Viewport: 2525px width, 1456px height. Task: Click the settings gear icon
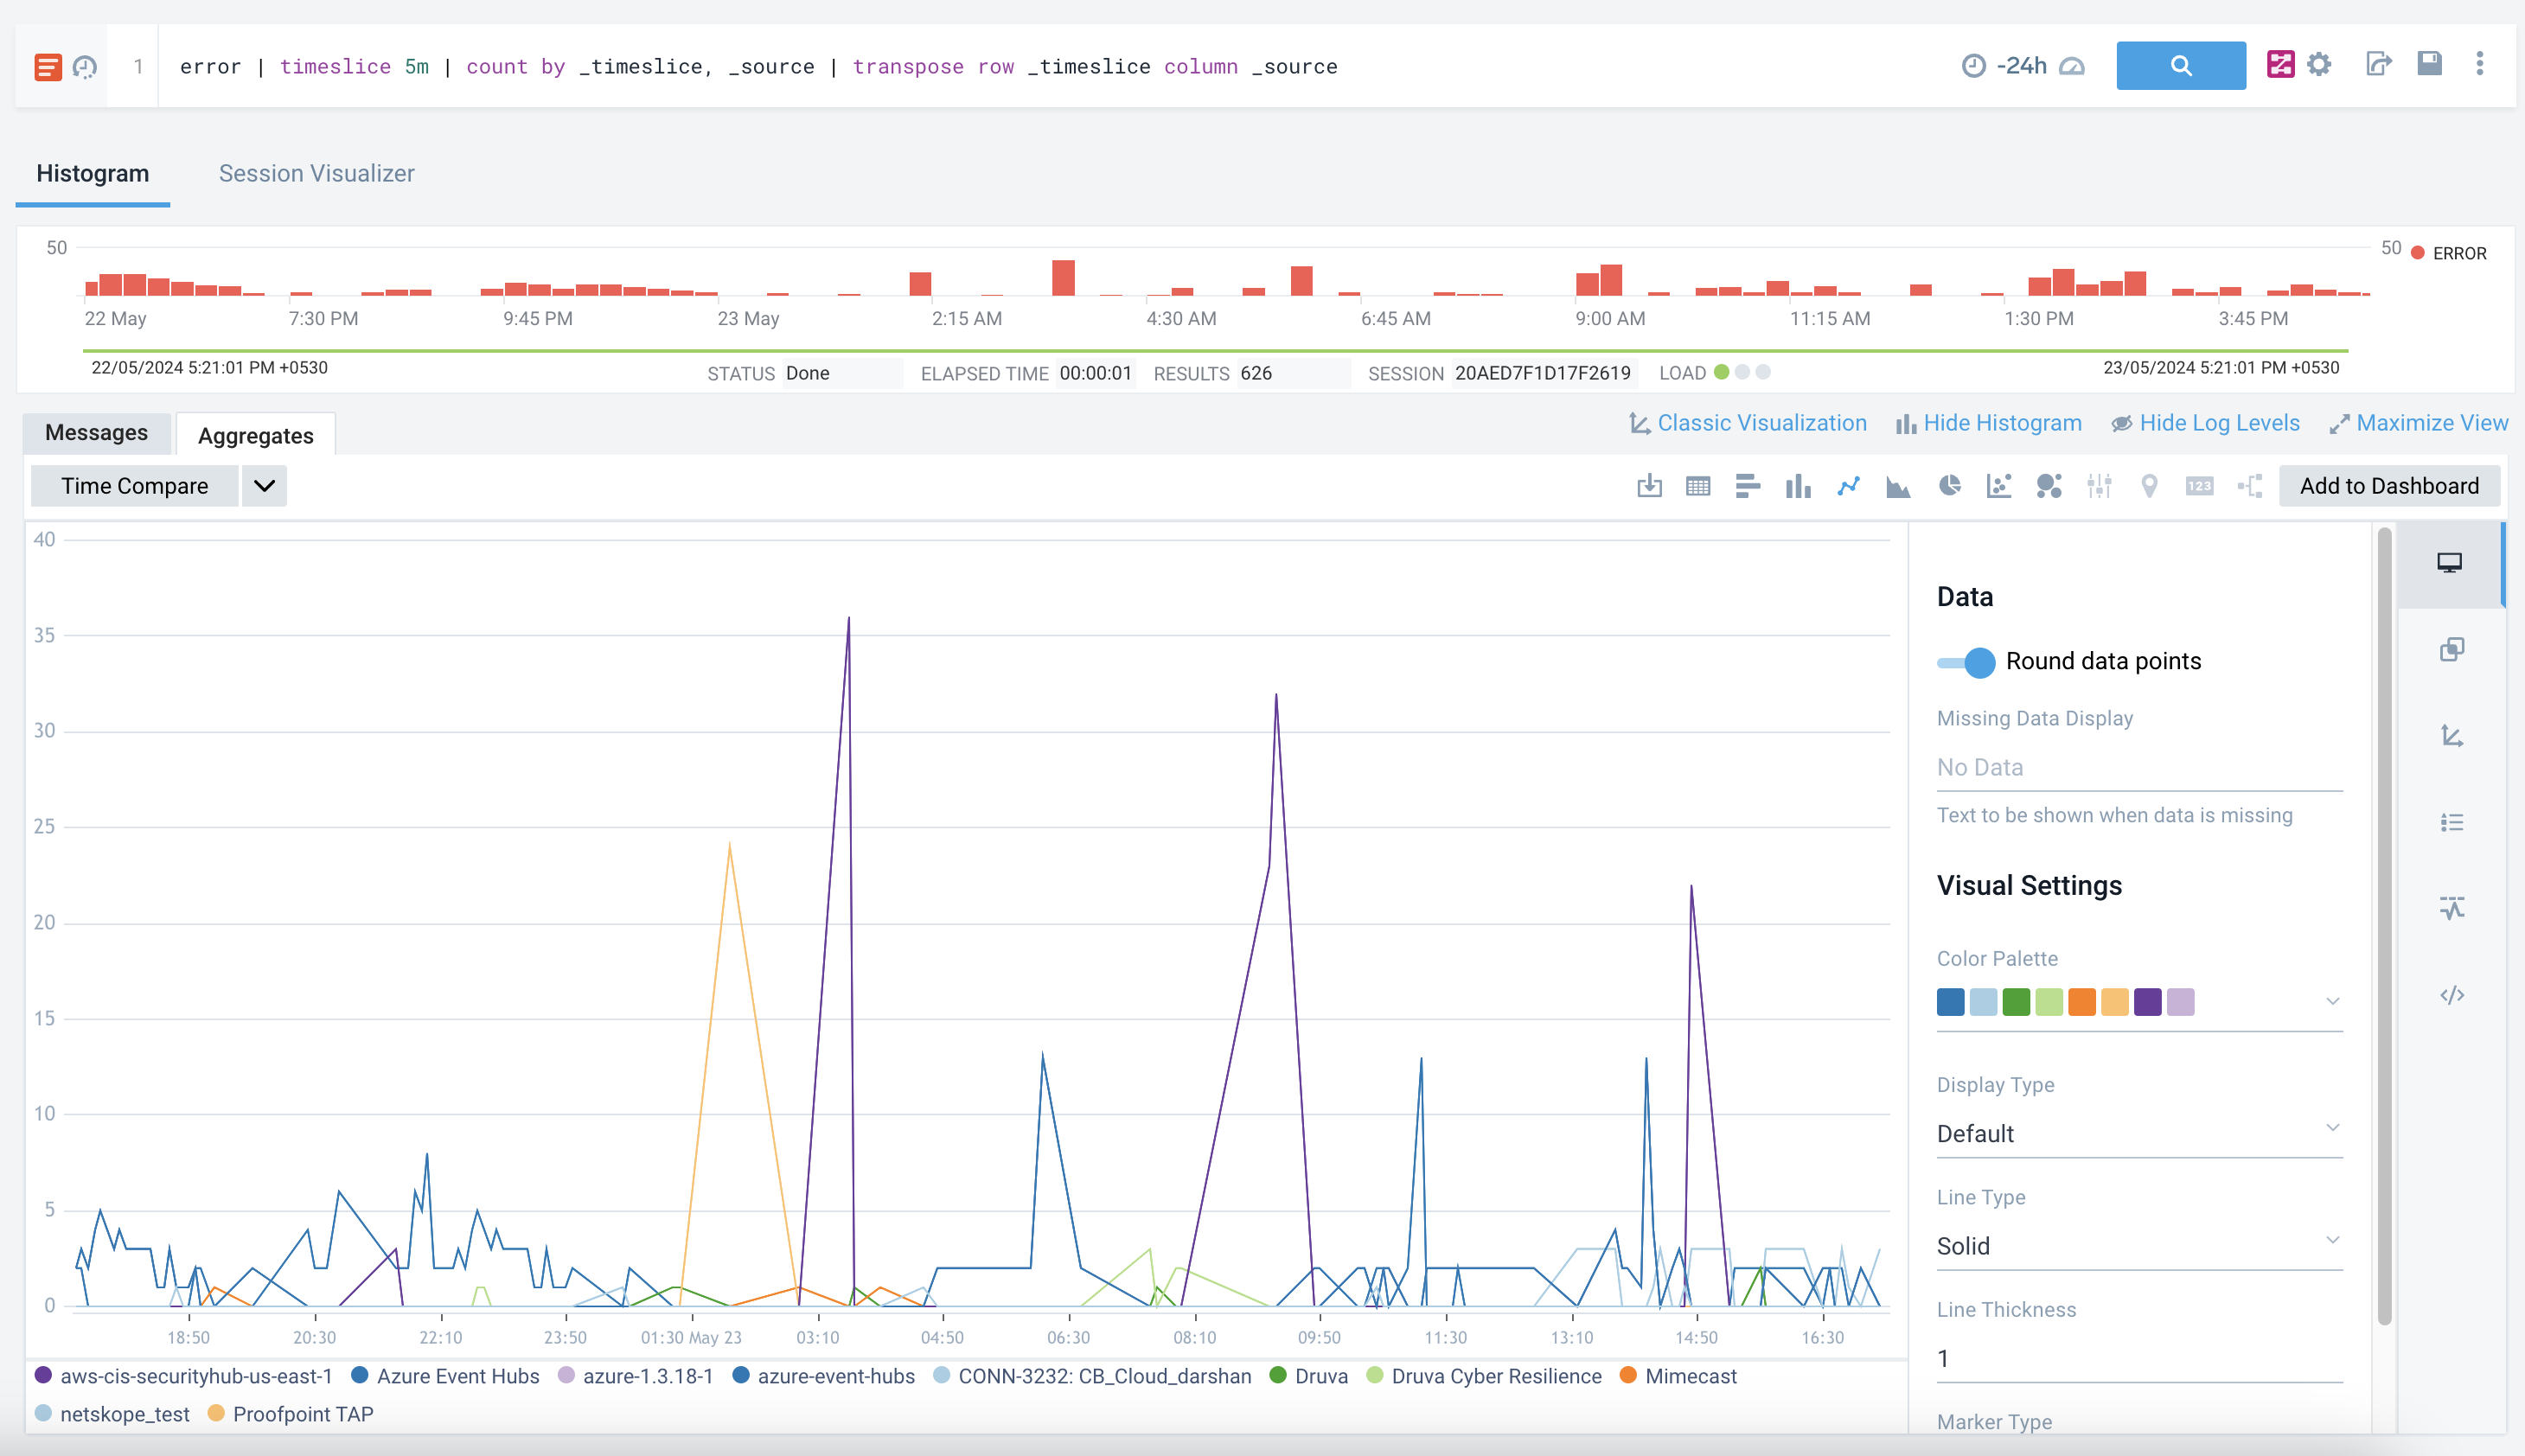[x=2322, y=66]
